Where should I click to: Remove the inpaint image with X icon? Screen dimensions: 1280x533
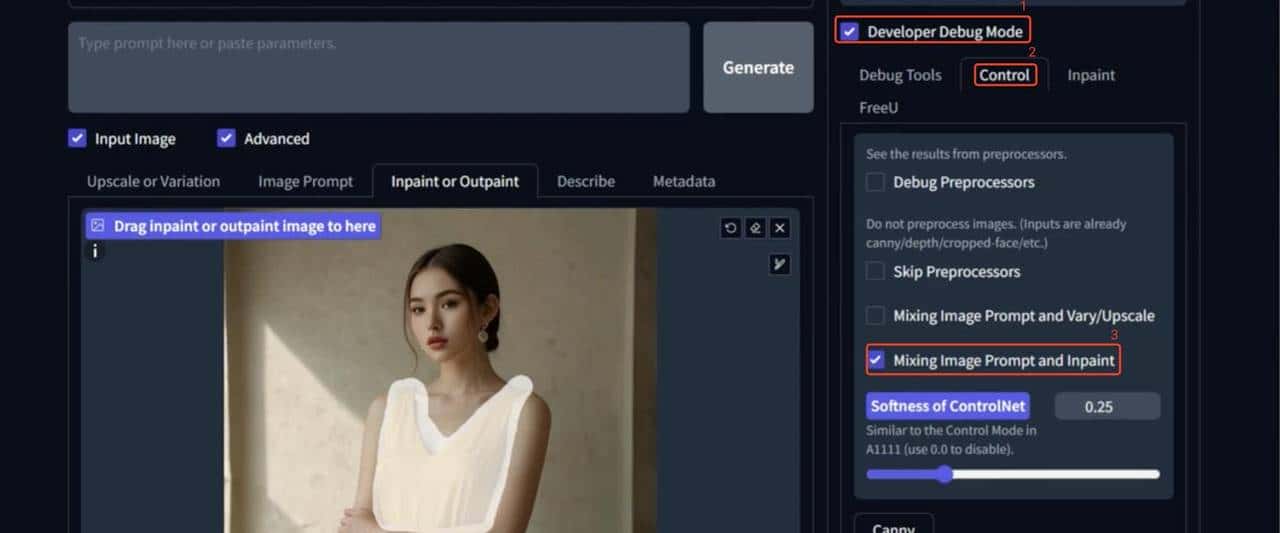[x=781, y=228]
